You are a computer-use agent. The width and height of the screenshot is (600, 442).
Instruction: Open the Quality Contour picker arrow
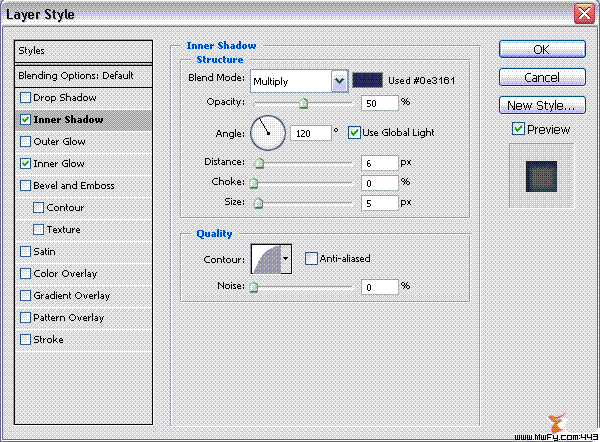(x=286, y=259)
